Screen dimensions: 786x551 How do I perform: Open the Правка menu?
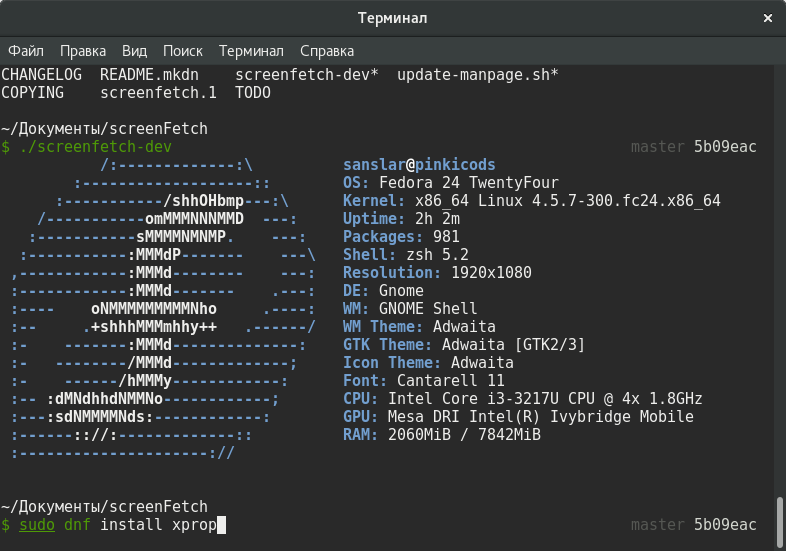coord(82,50)
